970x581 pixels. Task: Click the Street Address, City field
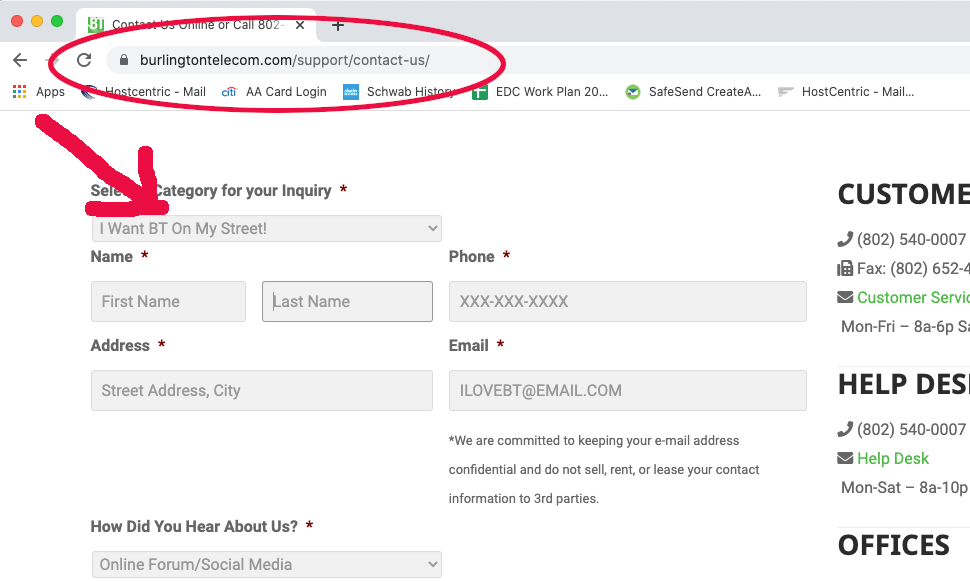[x=262, y=390]
